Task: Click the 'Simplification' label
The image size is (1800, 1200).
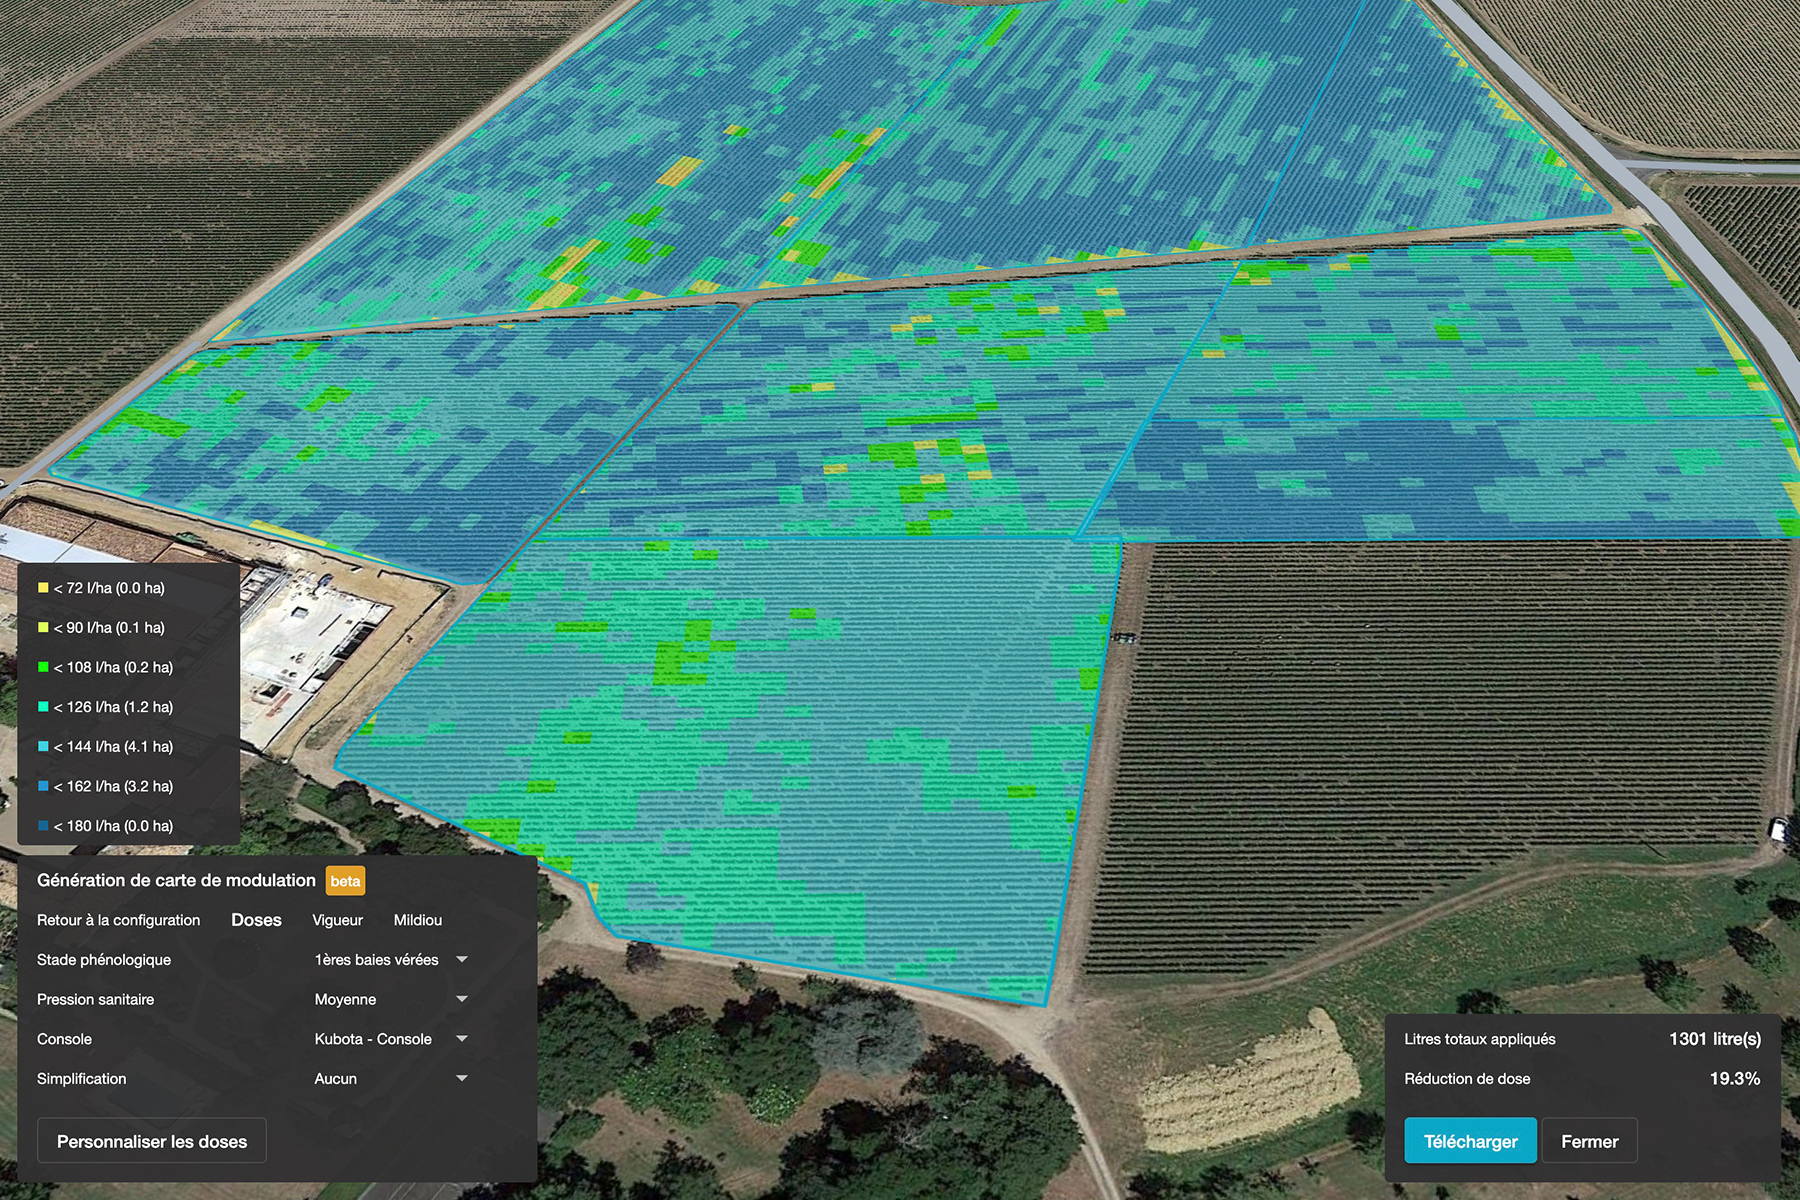Action: pyautogui.click(x=81, y=1079)
